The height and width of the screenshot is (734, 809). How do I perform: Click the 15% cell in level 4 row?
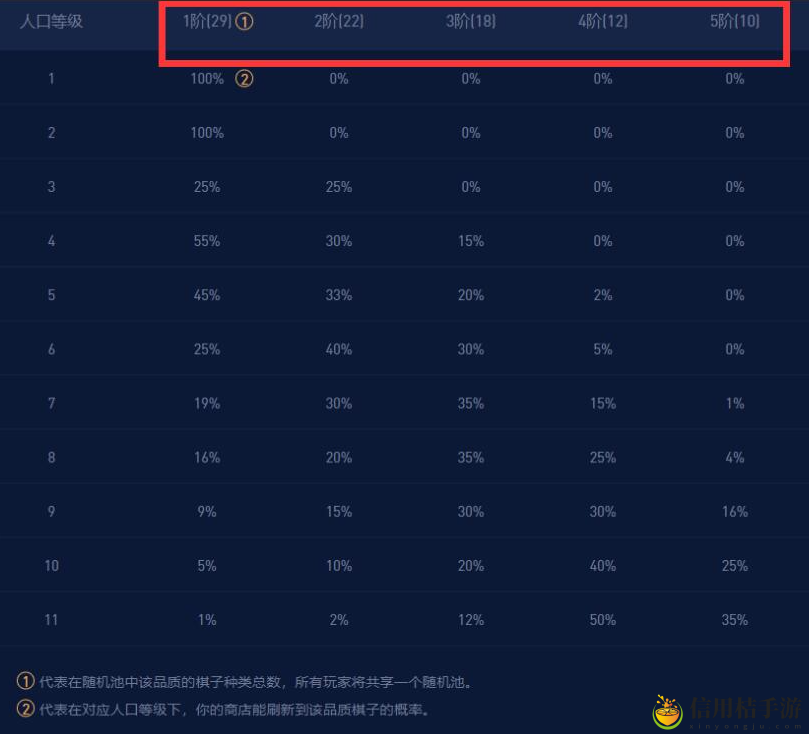(471, 241)
